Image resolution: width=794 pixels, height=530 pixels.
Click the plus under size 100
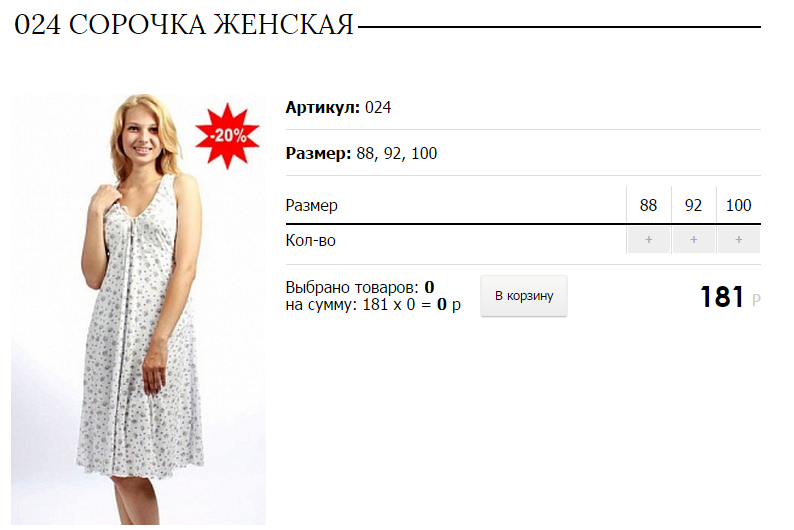(738, 239)
